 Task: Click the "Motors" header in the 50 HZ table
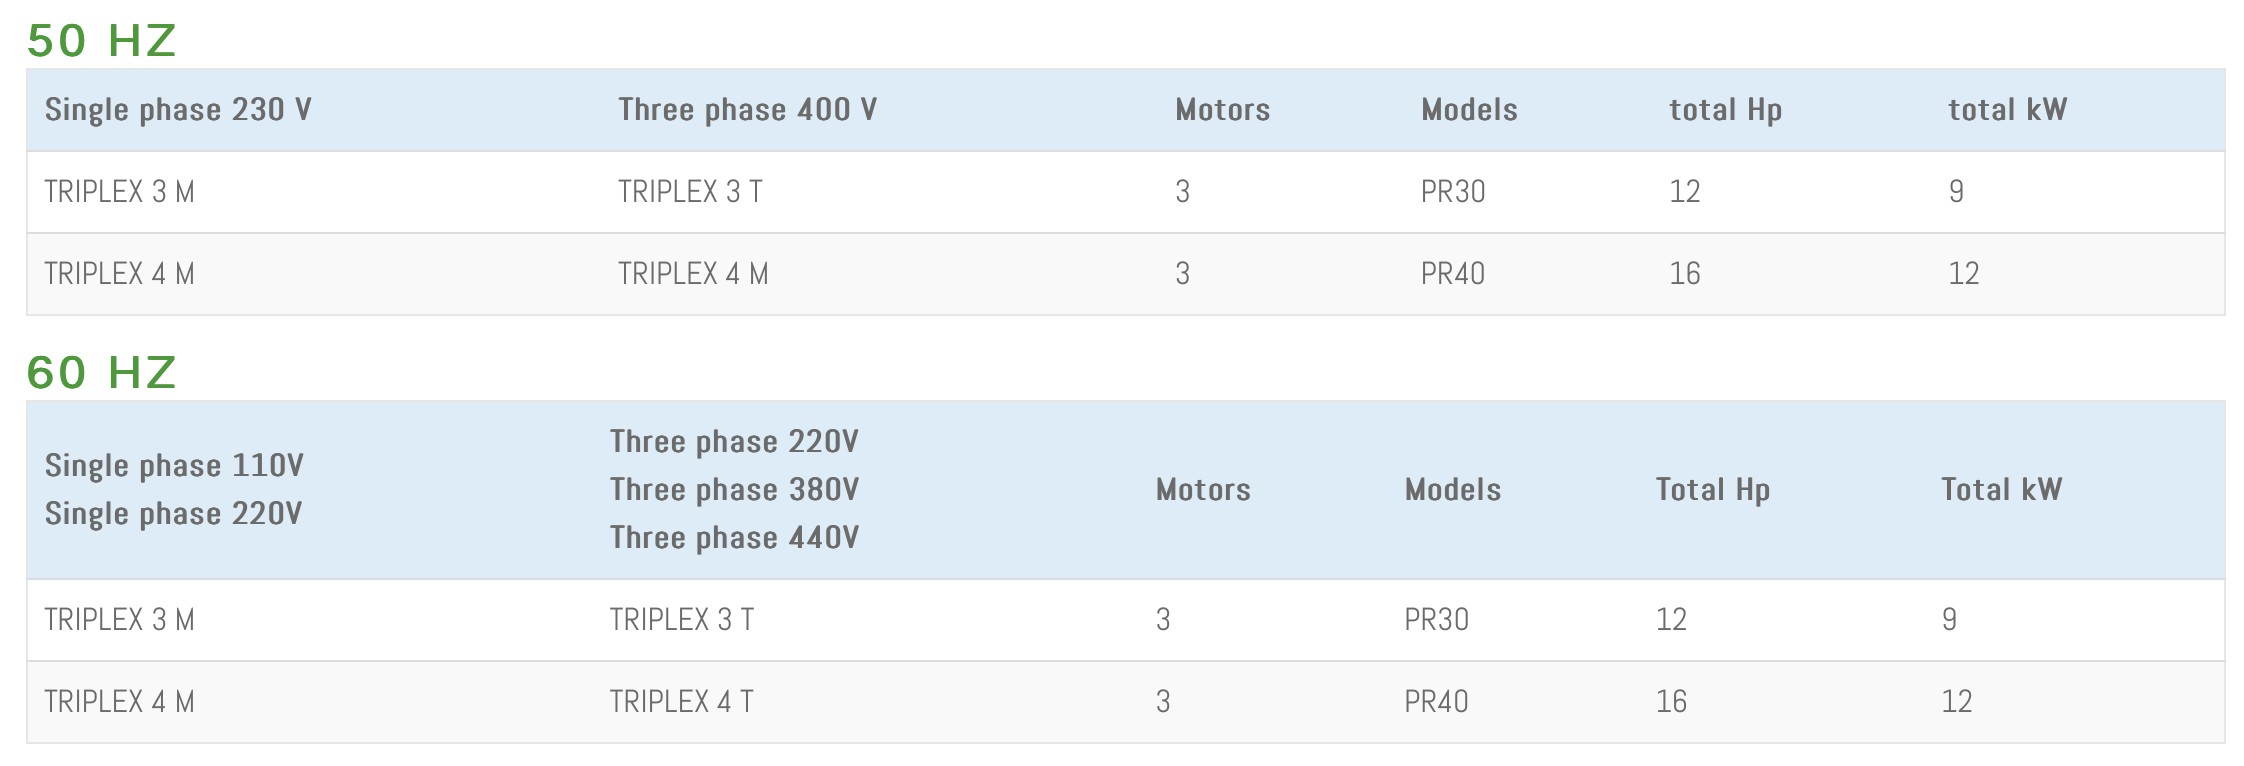(1222, 110)
